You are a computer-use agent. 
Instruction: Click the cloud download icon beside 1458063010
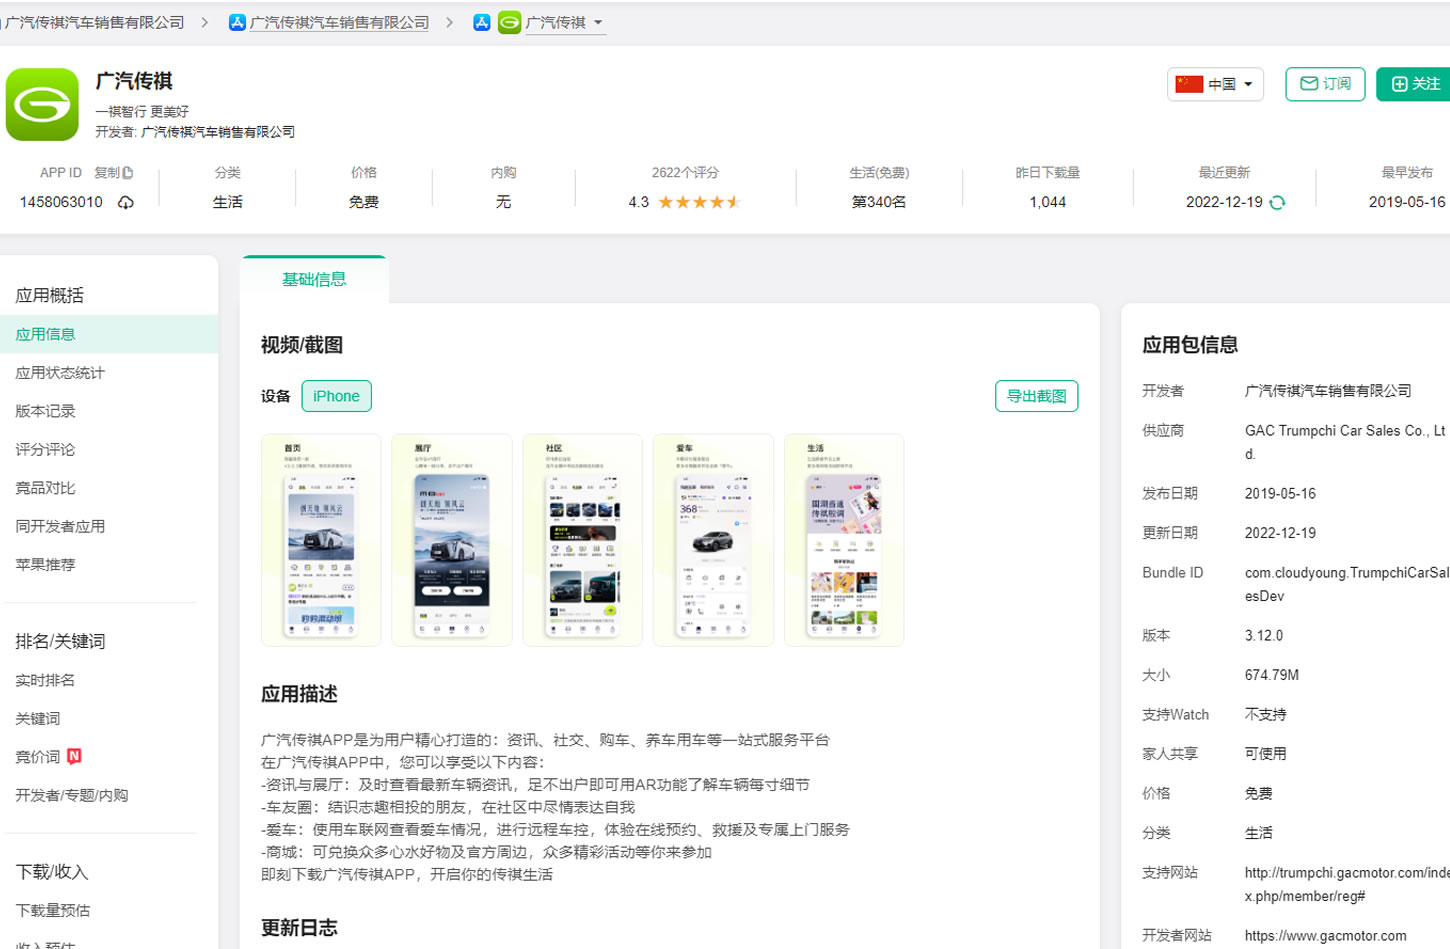pos(126,203)
